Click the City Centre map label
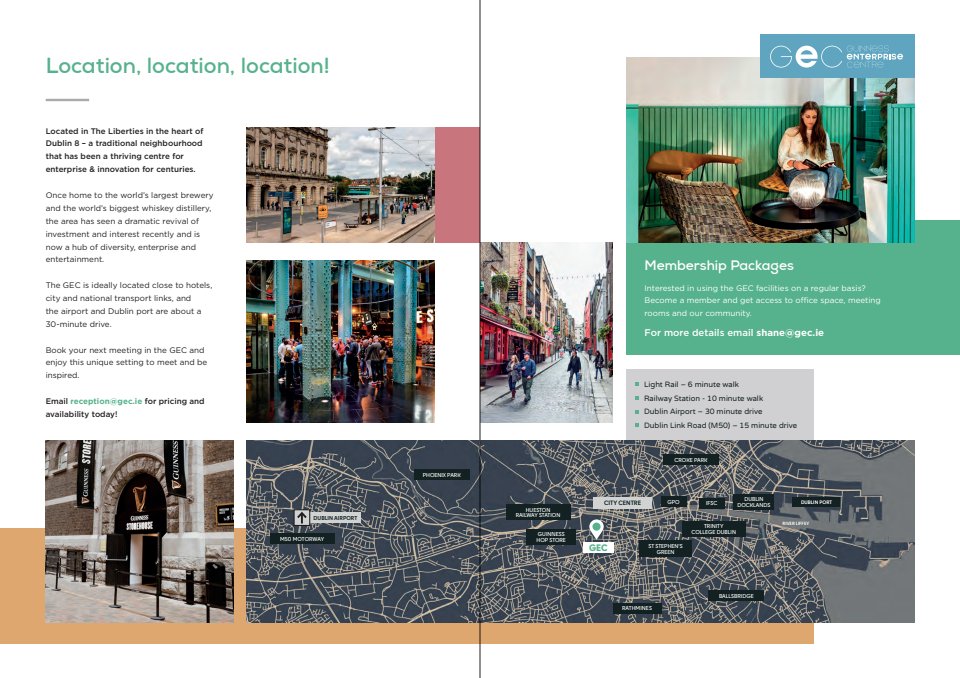The image size is (960, 678). 622,502
